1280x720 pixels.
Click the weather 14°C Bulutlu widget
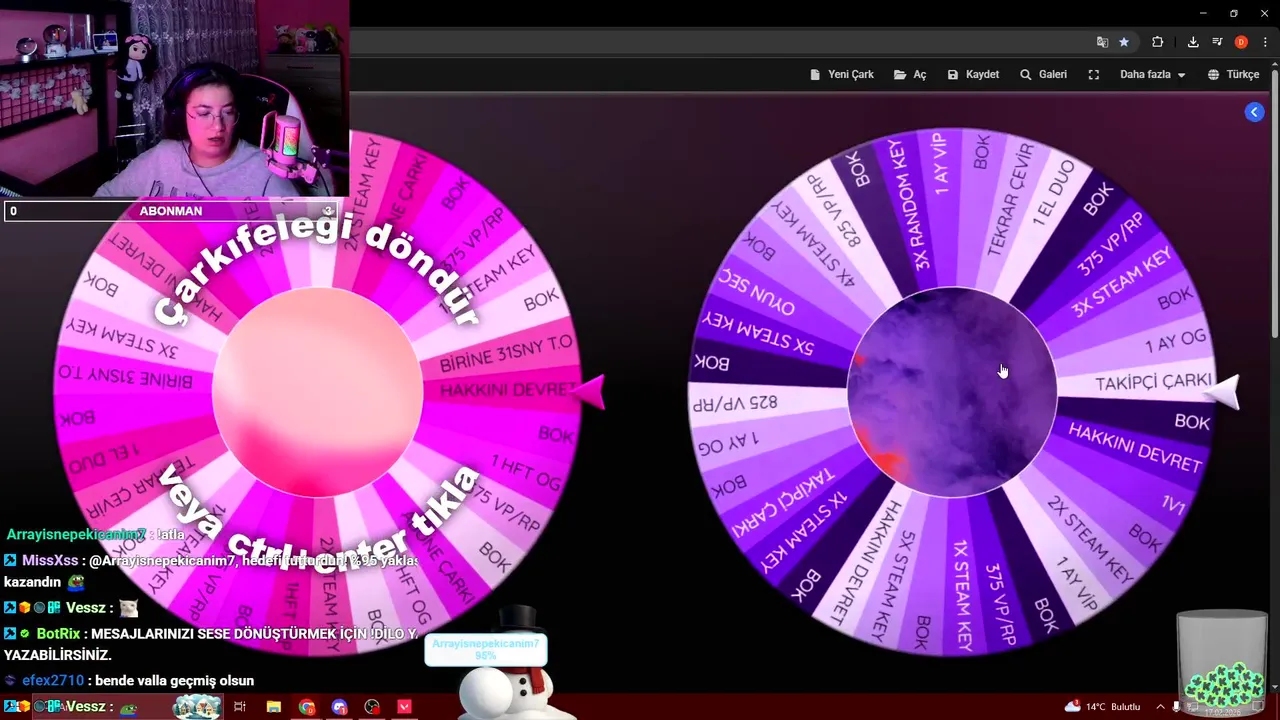(x=1102, y=707)
